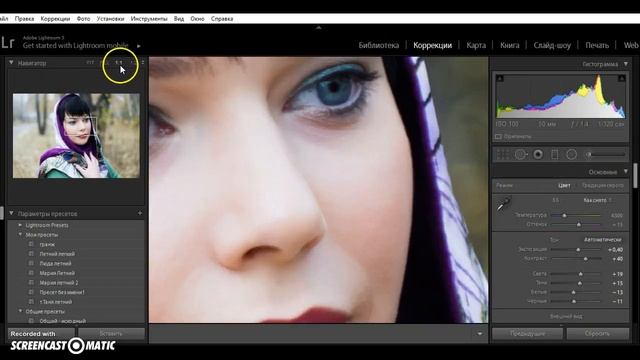Collapse the Навигатор panel
Image resolution: width=640 pixels, height=360 pixels.
pos(11,63)
